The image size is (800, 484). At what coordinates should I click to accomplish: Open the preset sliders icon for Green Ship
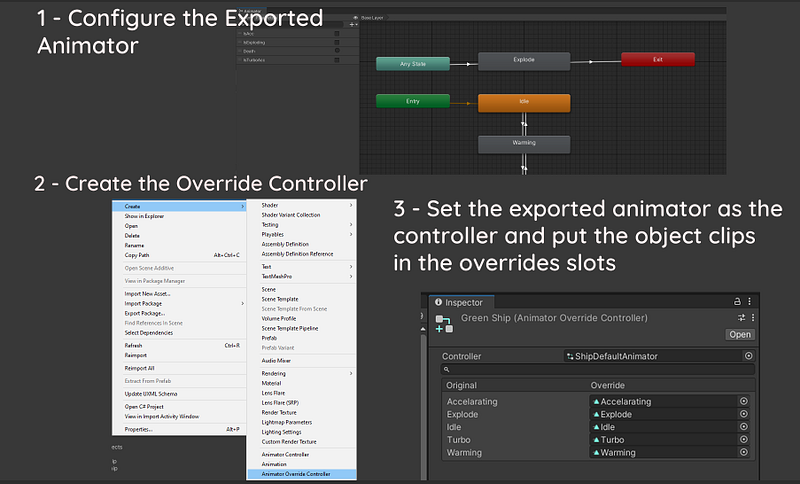[x=741, y=317]
